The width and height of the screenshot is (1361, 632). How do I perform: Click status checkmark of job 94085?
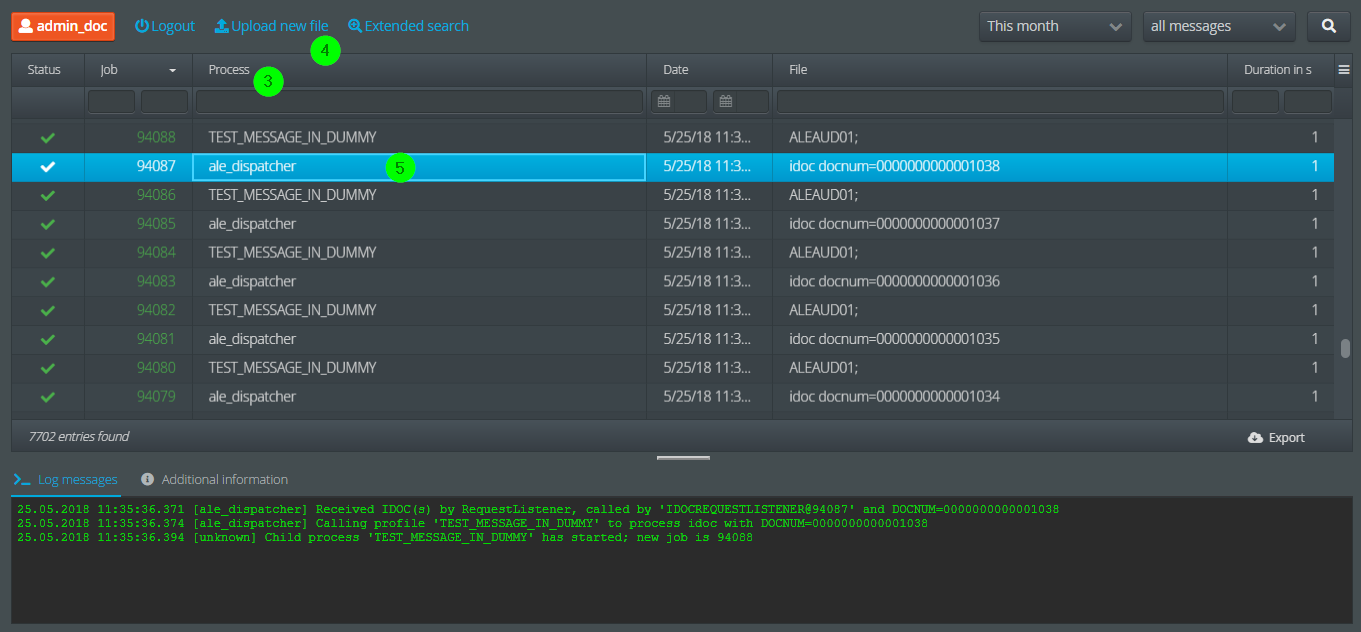47,224
